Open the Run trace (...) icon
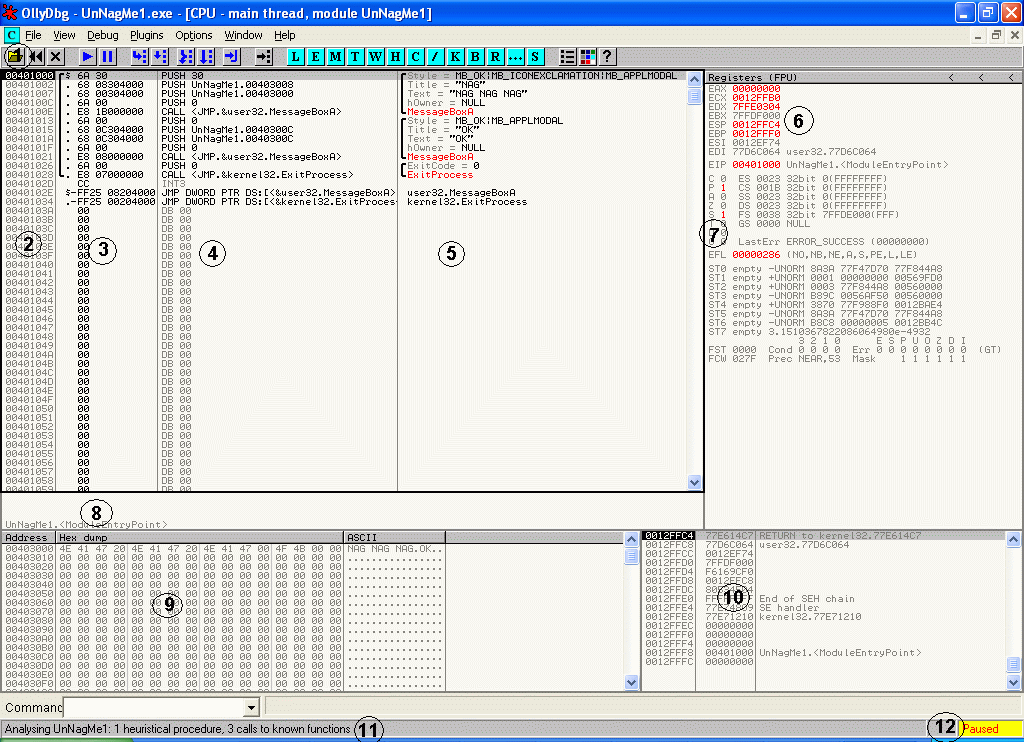 click(x=515, y=57)
